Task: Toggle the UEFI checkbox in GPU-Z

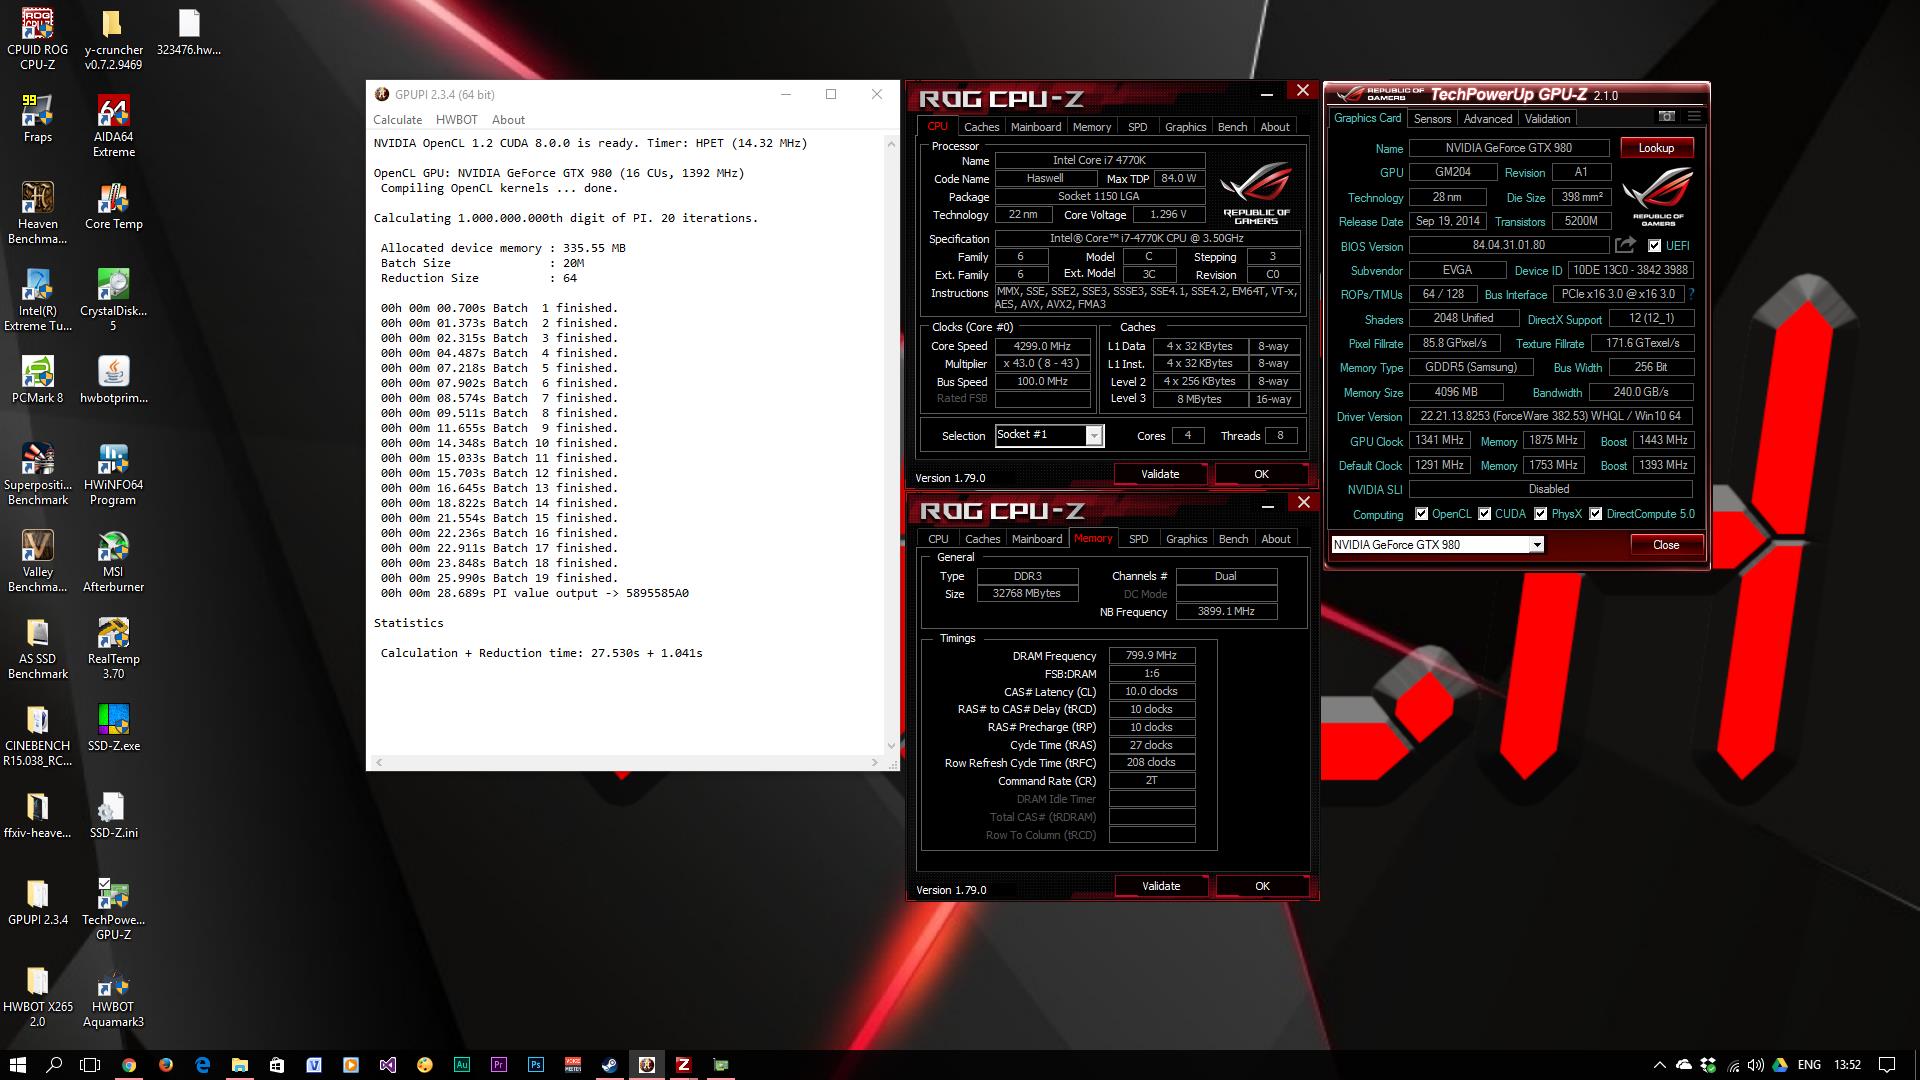Action: click(1654, 245)
